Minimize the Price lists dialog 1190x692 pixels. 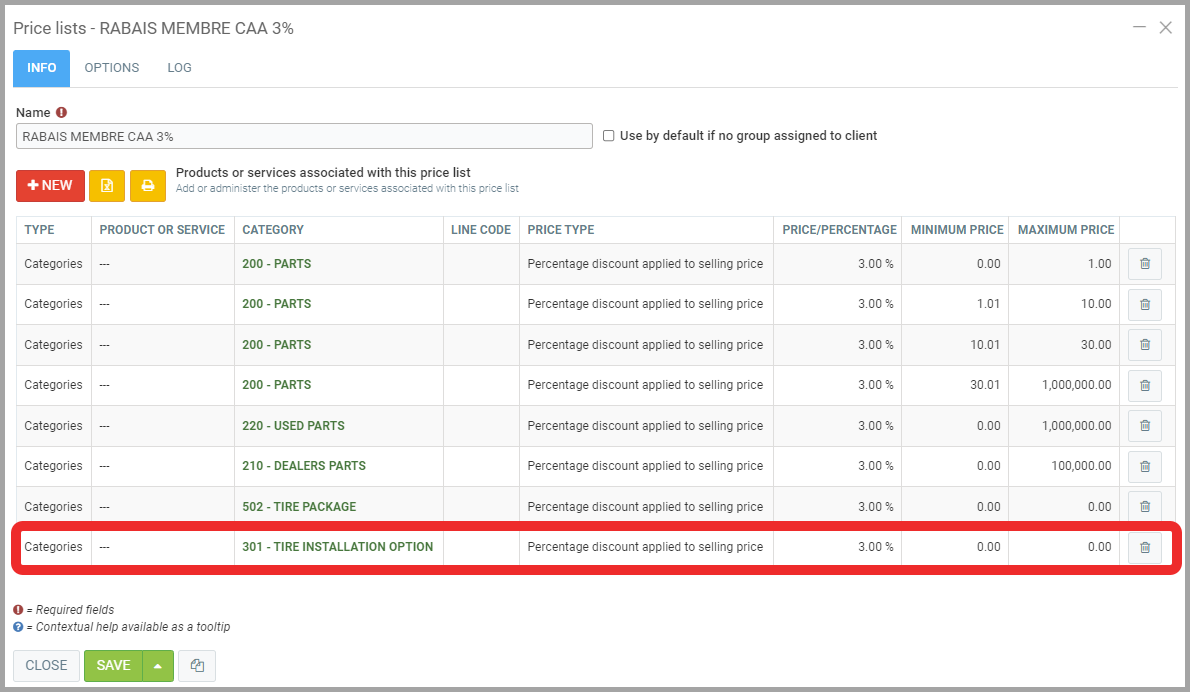[x=1139, y=28]
